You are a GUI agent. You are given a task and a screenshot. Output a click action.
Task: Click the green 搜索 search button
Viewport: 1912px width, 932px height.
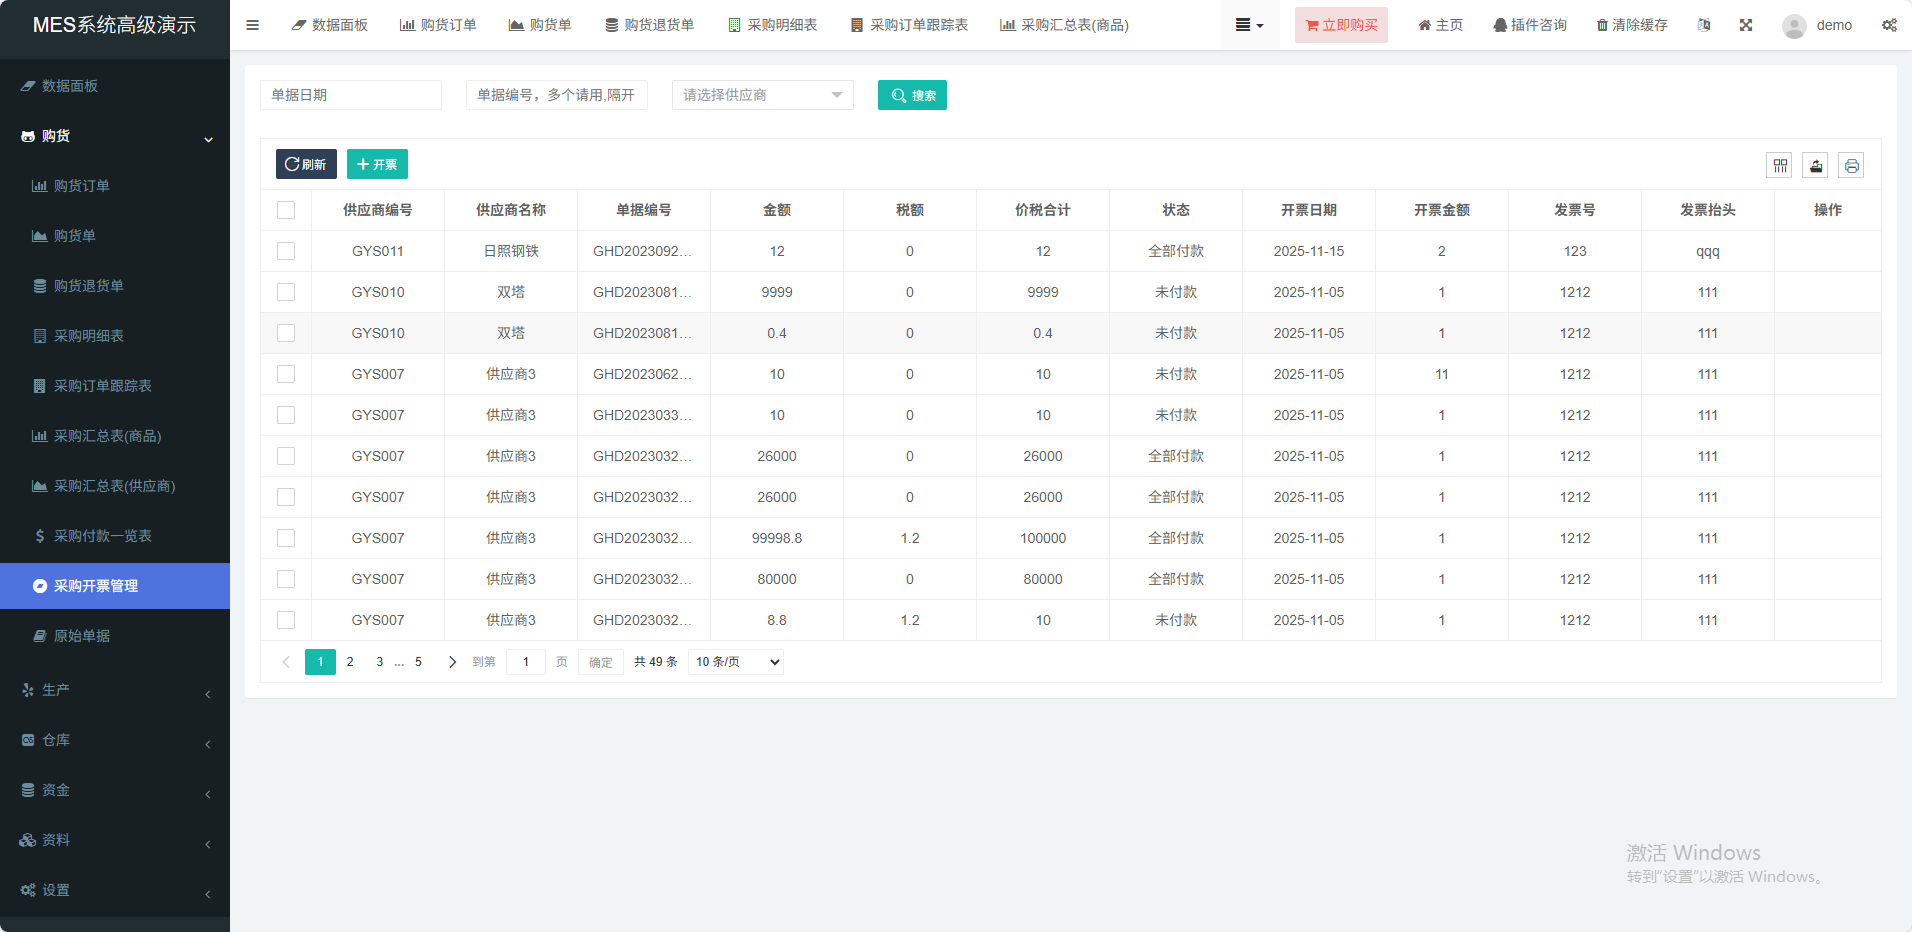click(912, 95)
